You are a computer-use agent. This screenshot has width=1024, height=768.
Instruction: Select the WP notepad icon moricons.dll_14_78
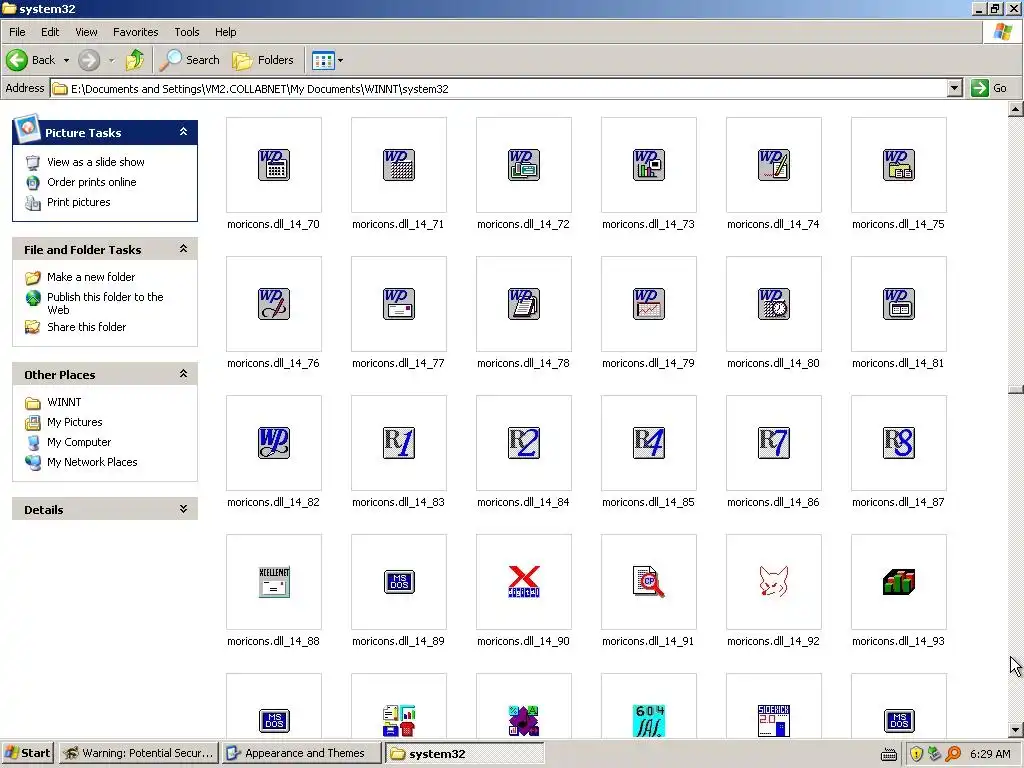pos(524,304)
